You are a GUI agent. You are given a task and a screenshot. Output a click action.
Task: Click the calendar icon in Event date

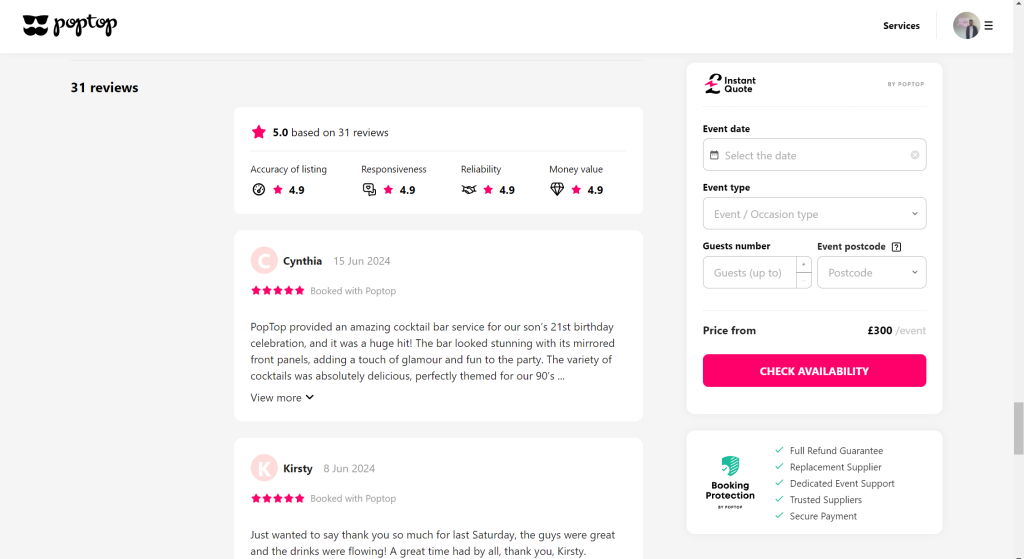coord(714,155)
